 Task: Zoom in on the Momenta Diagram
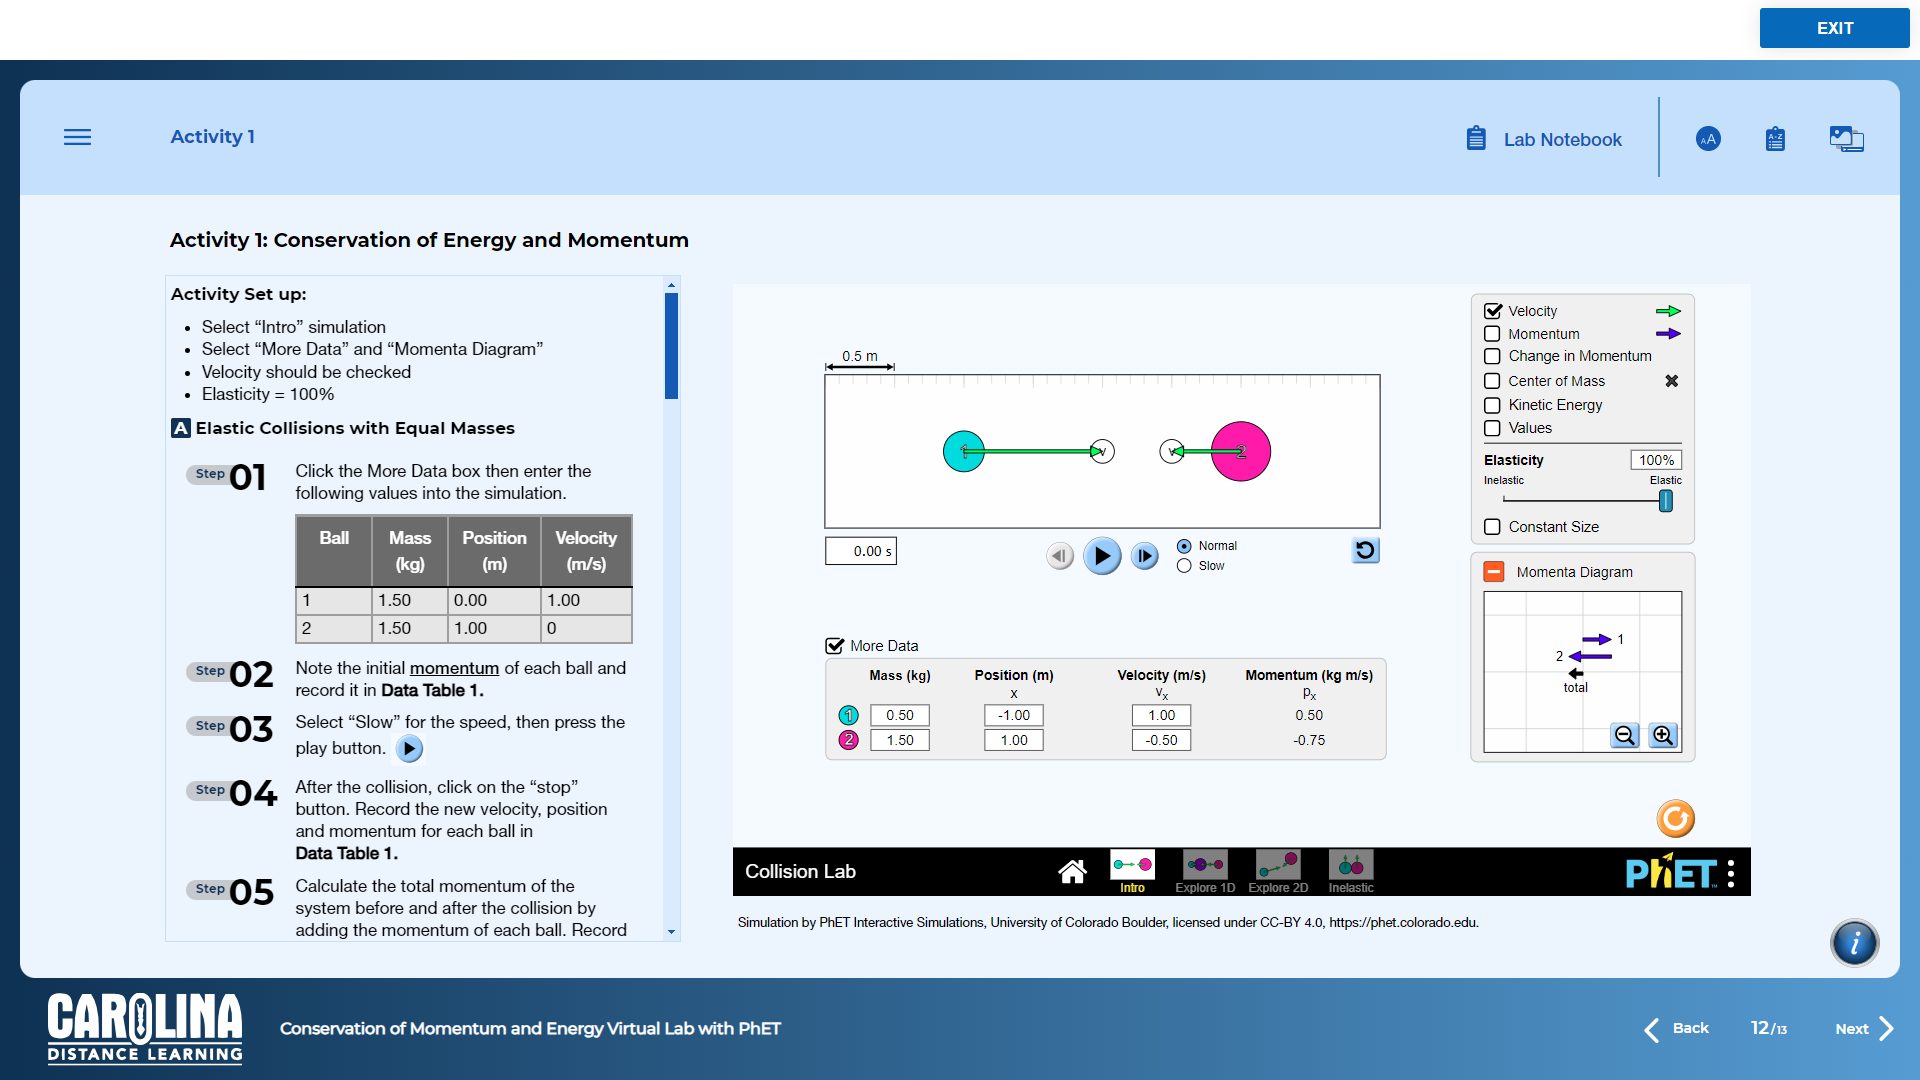pyautogui.click(x=1662, y=735)
